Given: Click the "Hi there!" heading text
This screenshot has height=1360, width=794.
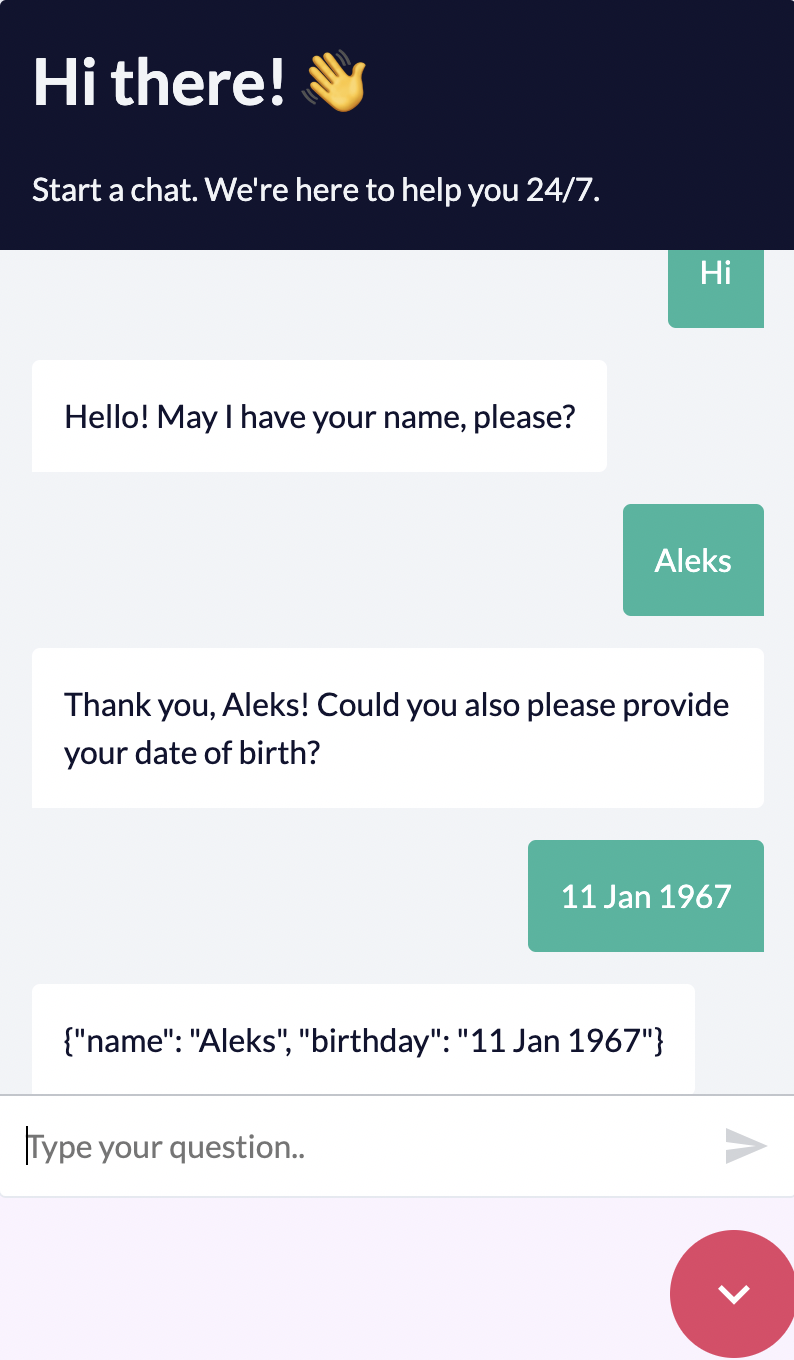Looking at the screenshot, I should (x=160, y=83).
